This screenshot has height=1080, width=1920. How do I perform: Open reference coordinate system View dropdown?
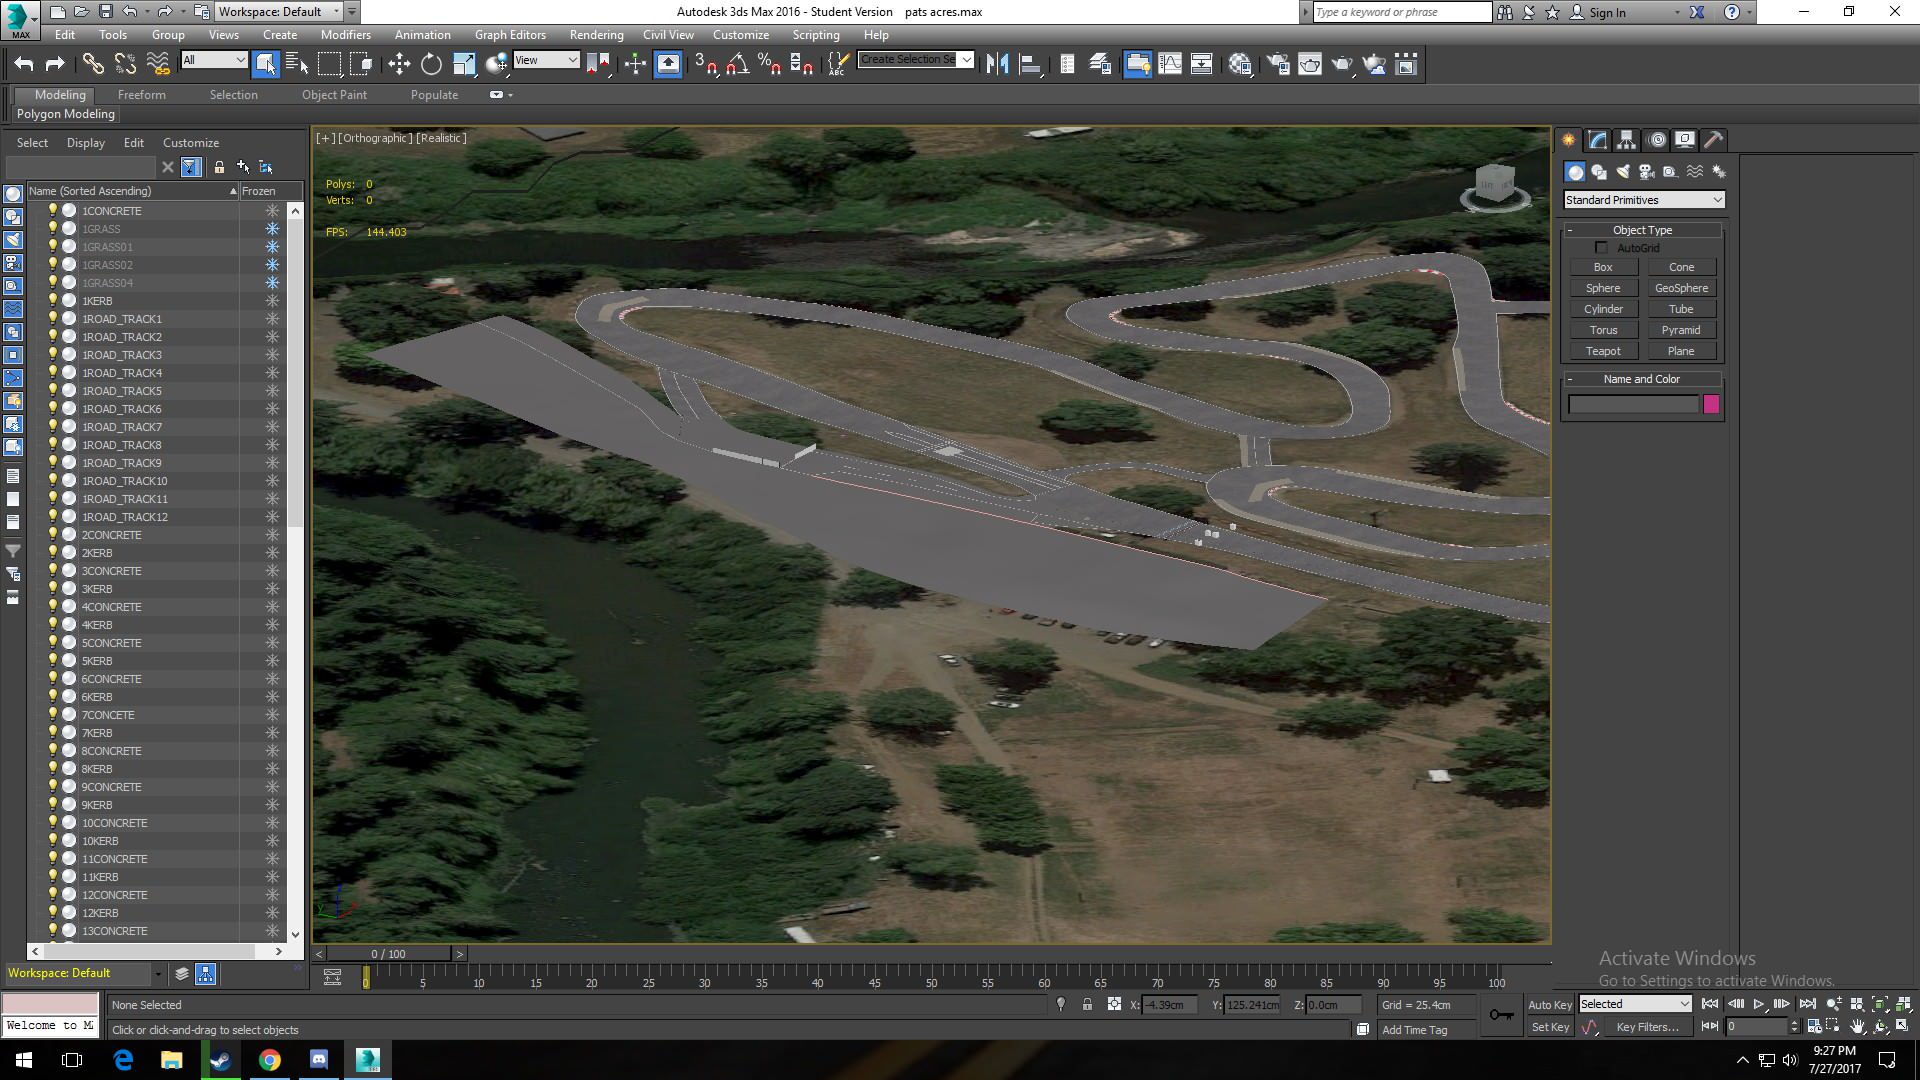pos(546,60)
